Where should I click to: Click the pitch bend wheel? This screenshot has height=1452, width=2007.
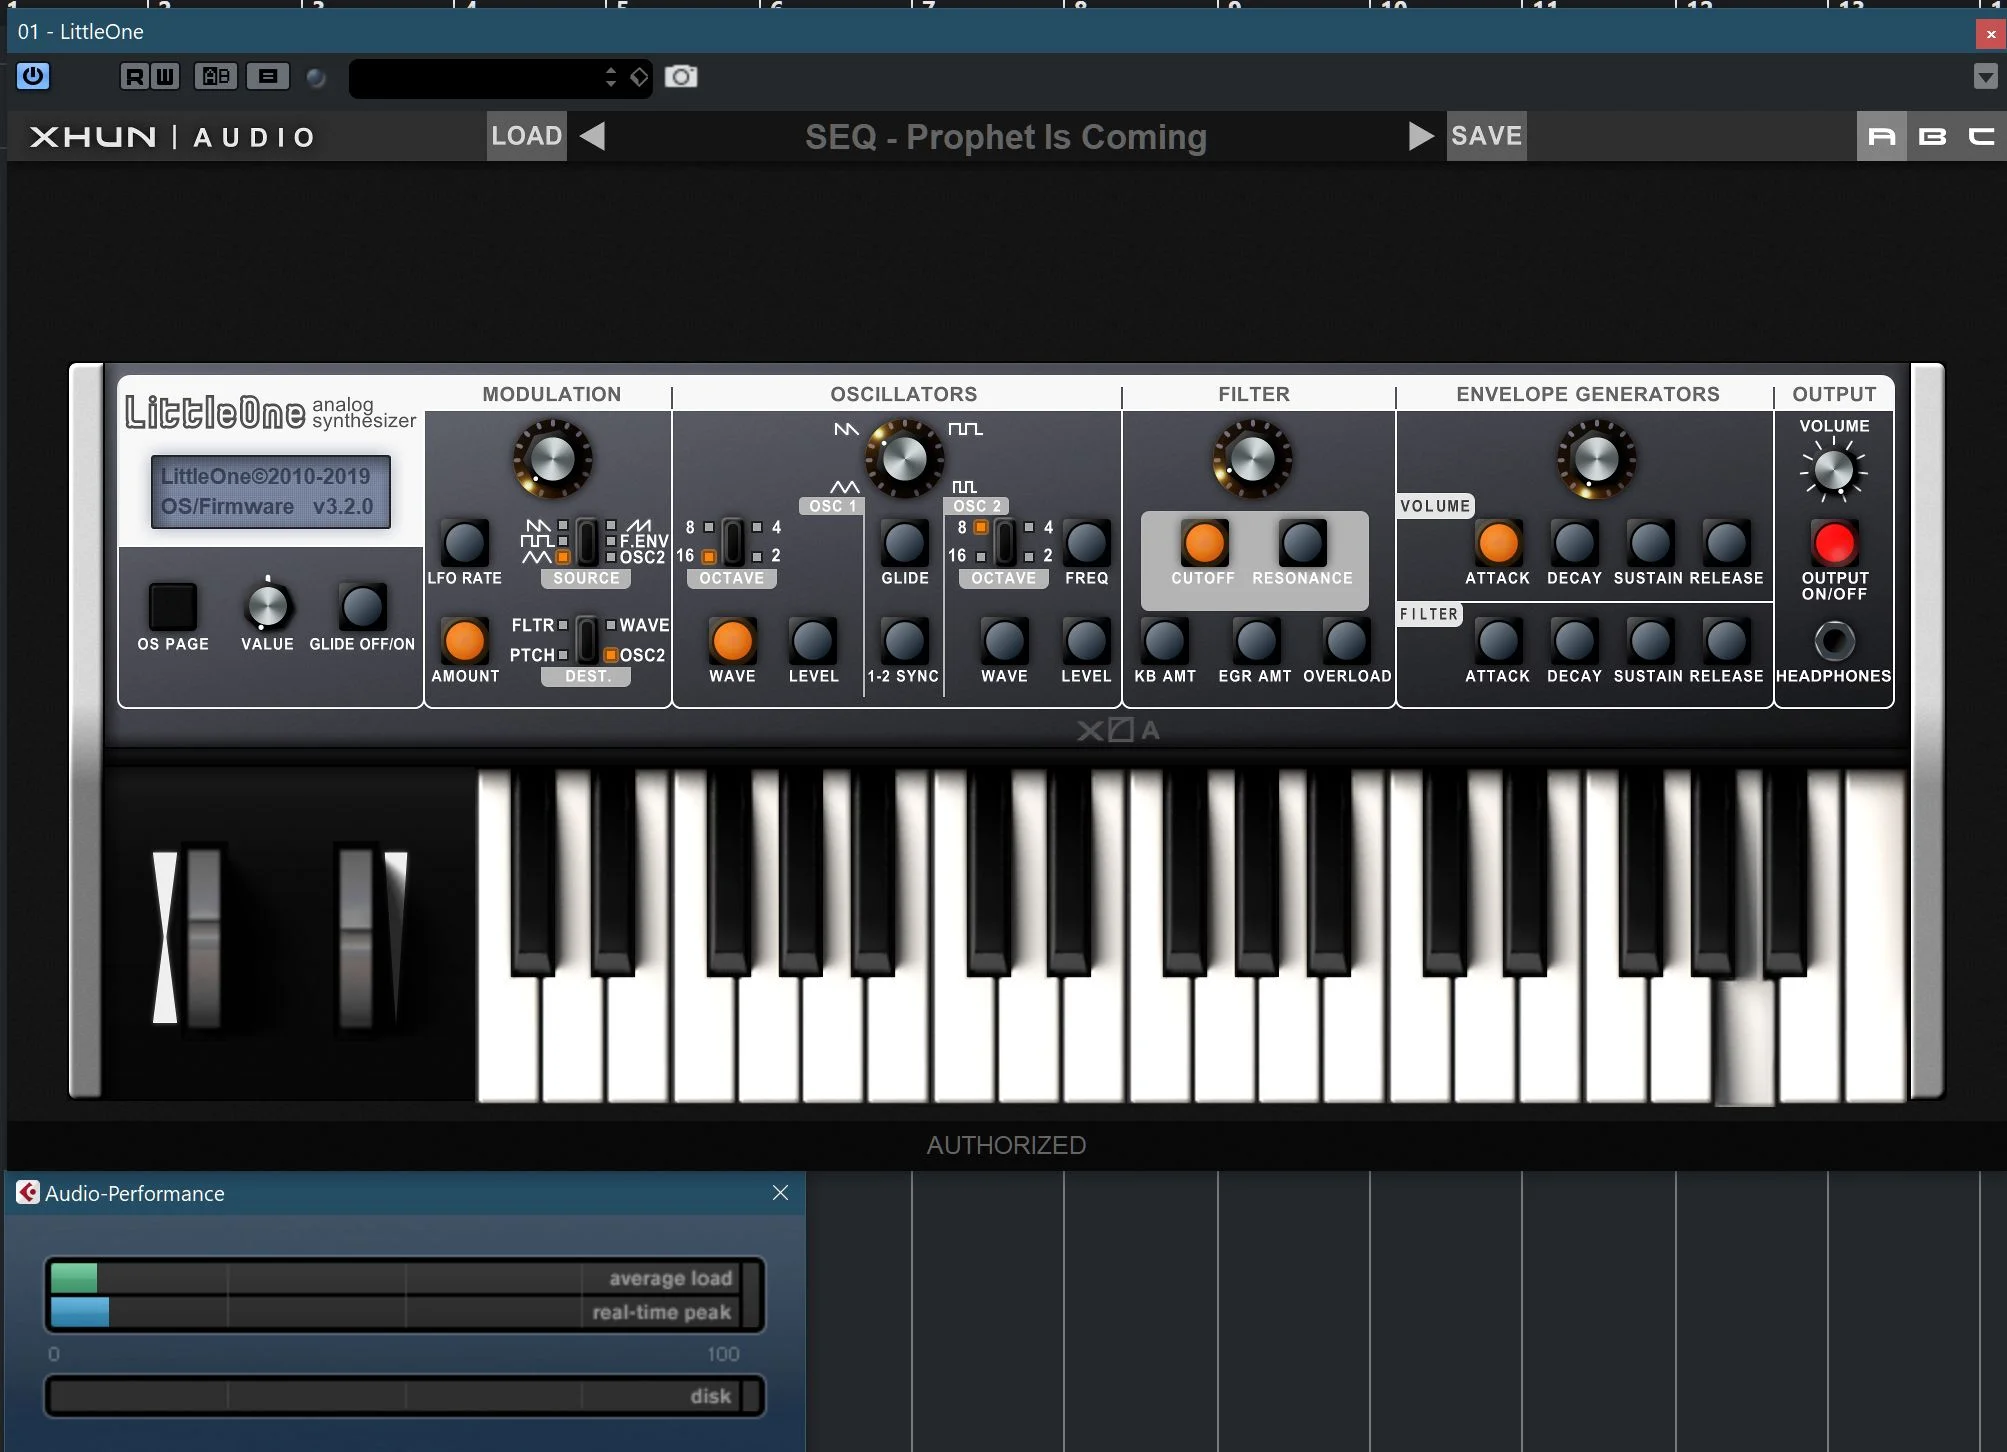[203, 938]
